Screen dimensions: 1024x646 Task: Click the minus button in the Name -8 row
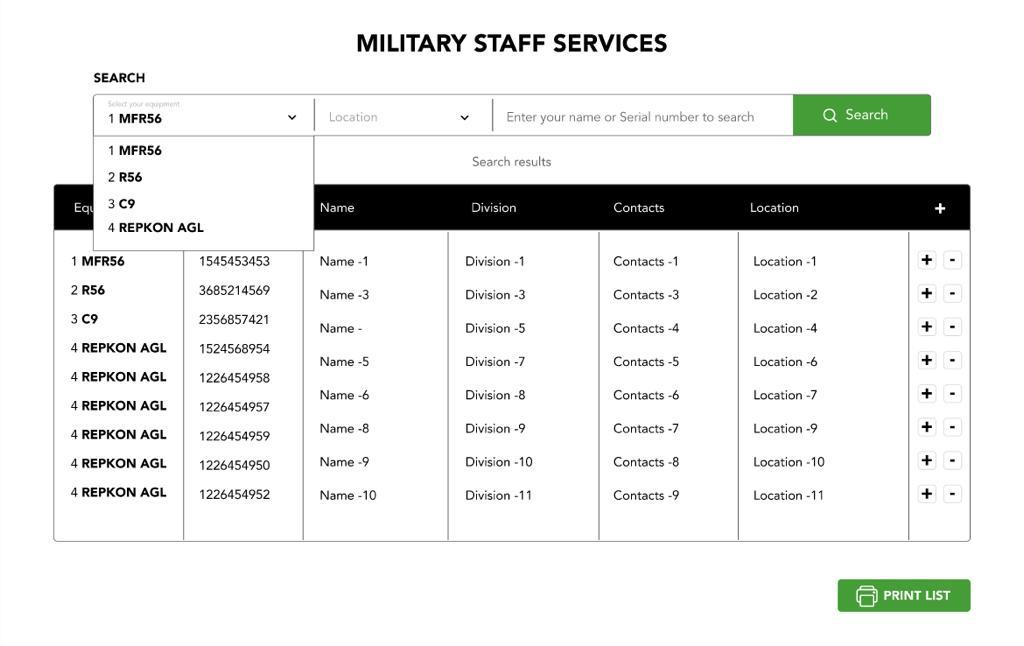pyautogui.click(x=953, y=427)
